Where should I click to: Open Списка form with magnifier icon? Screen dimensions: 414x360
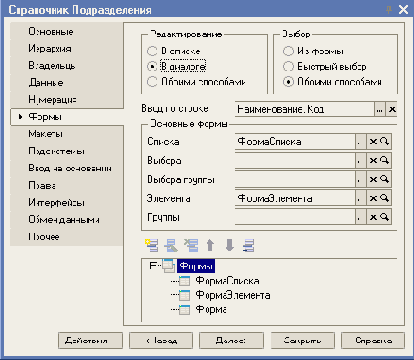(x=384, y=142)
